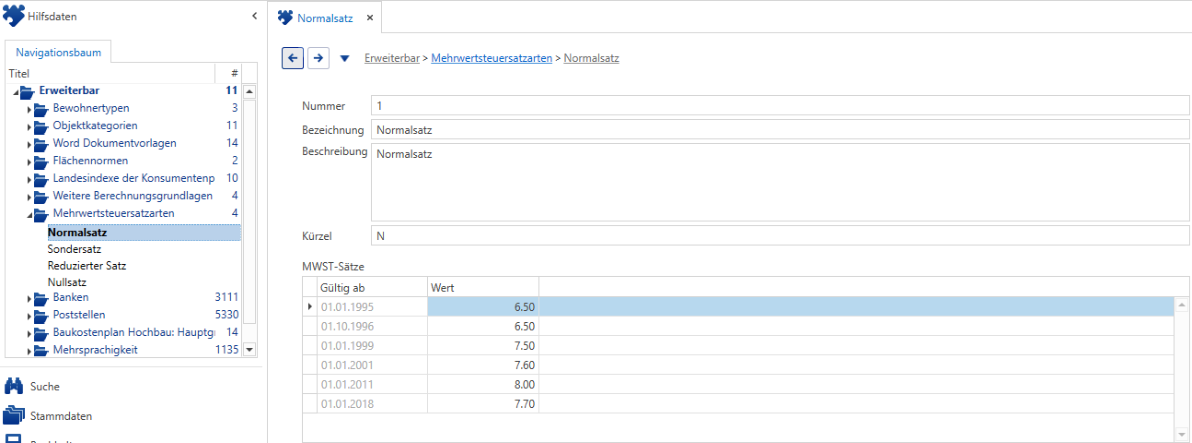Open the Suche section

[45, 387]
